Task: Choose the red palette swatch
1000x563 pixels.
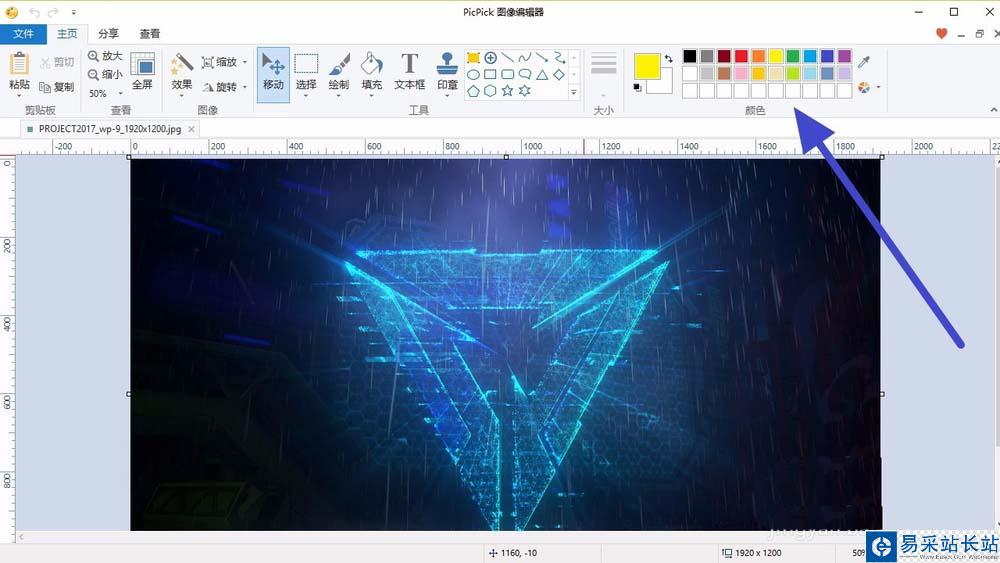Action: click(x=741, y=56)
